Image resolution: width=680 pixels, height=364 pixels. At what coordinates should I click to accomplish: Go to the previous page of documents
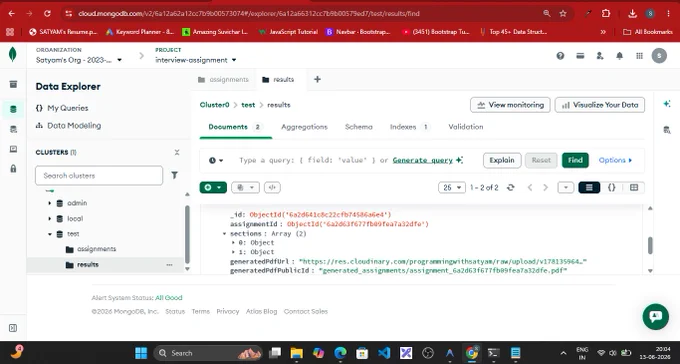[x=530, y=187]
